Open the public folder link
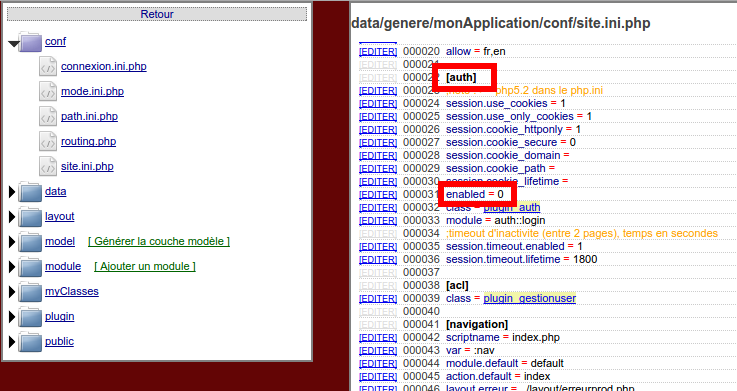The width and height of the screenshot is (737, 391). click(59, 341)
